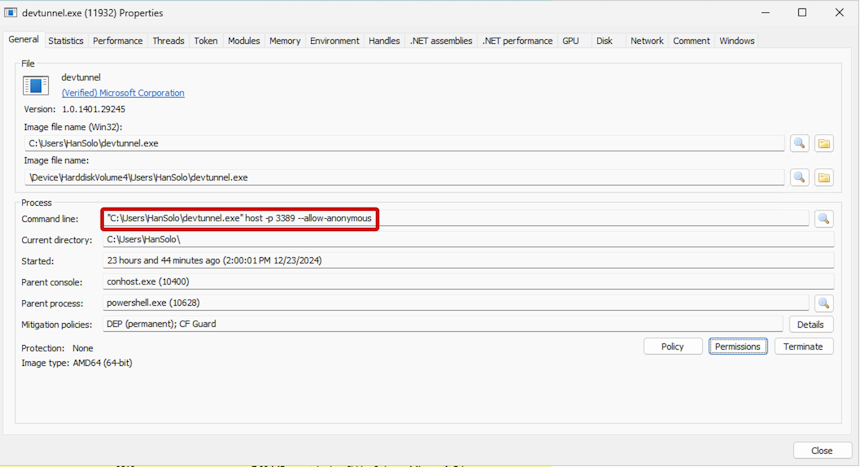The image size is (860, 467).
Task: Click the Started time field
Action: click(468, 261)
